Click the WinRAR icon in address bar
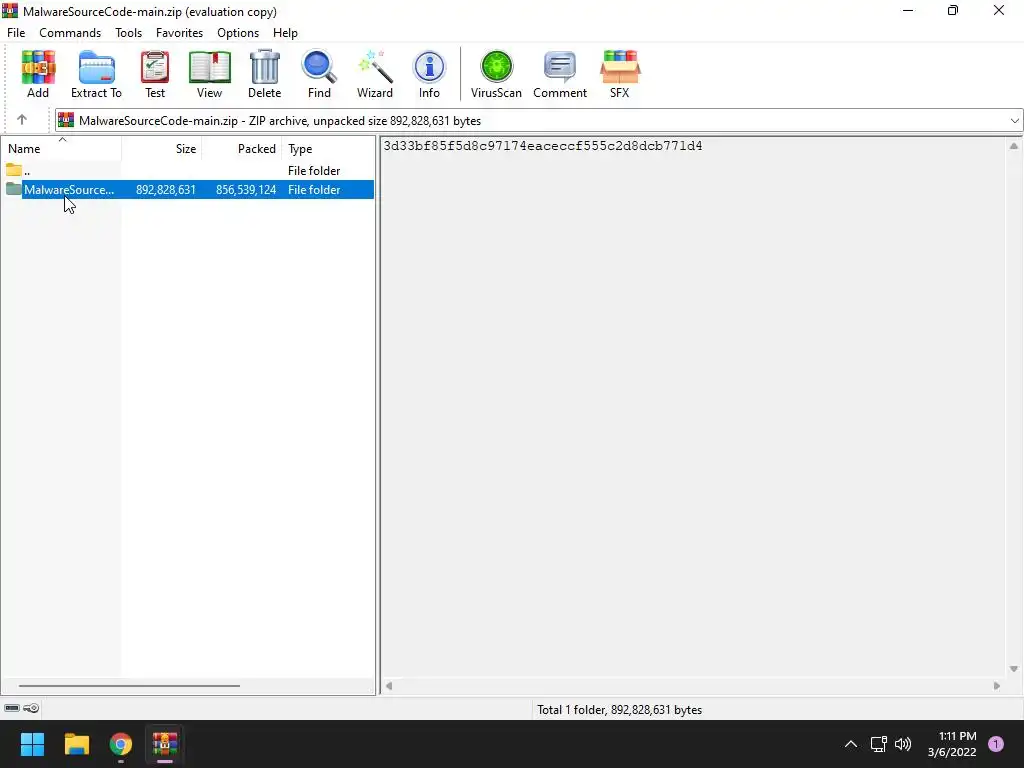 click(x=66, y=120)
